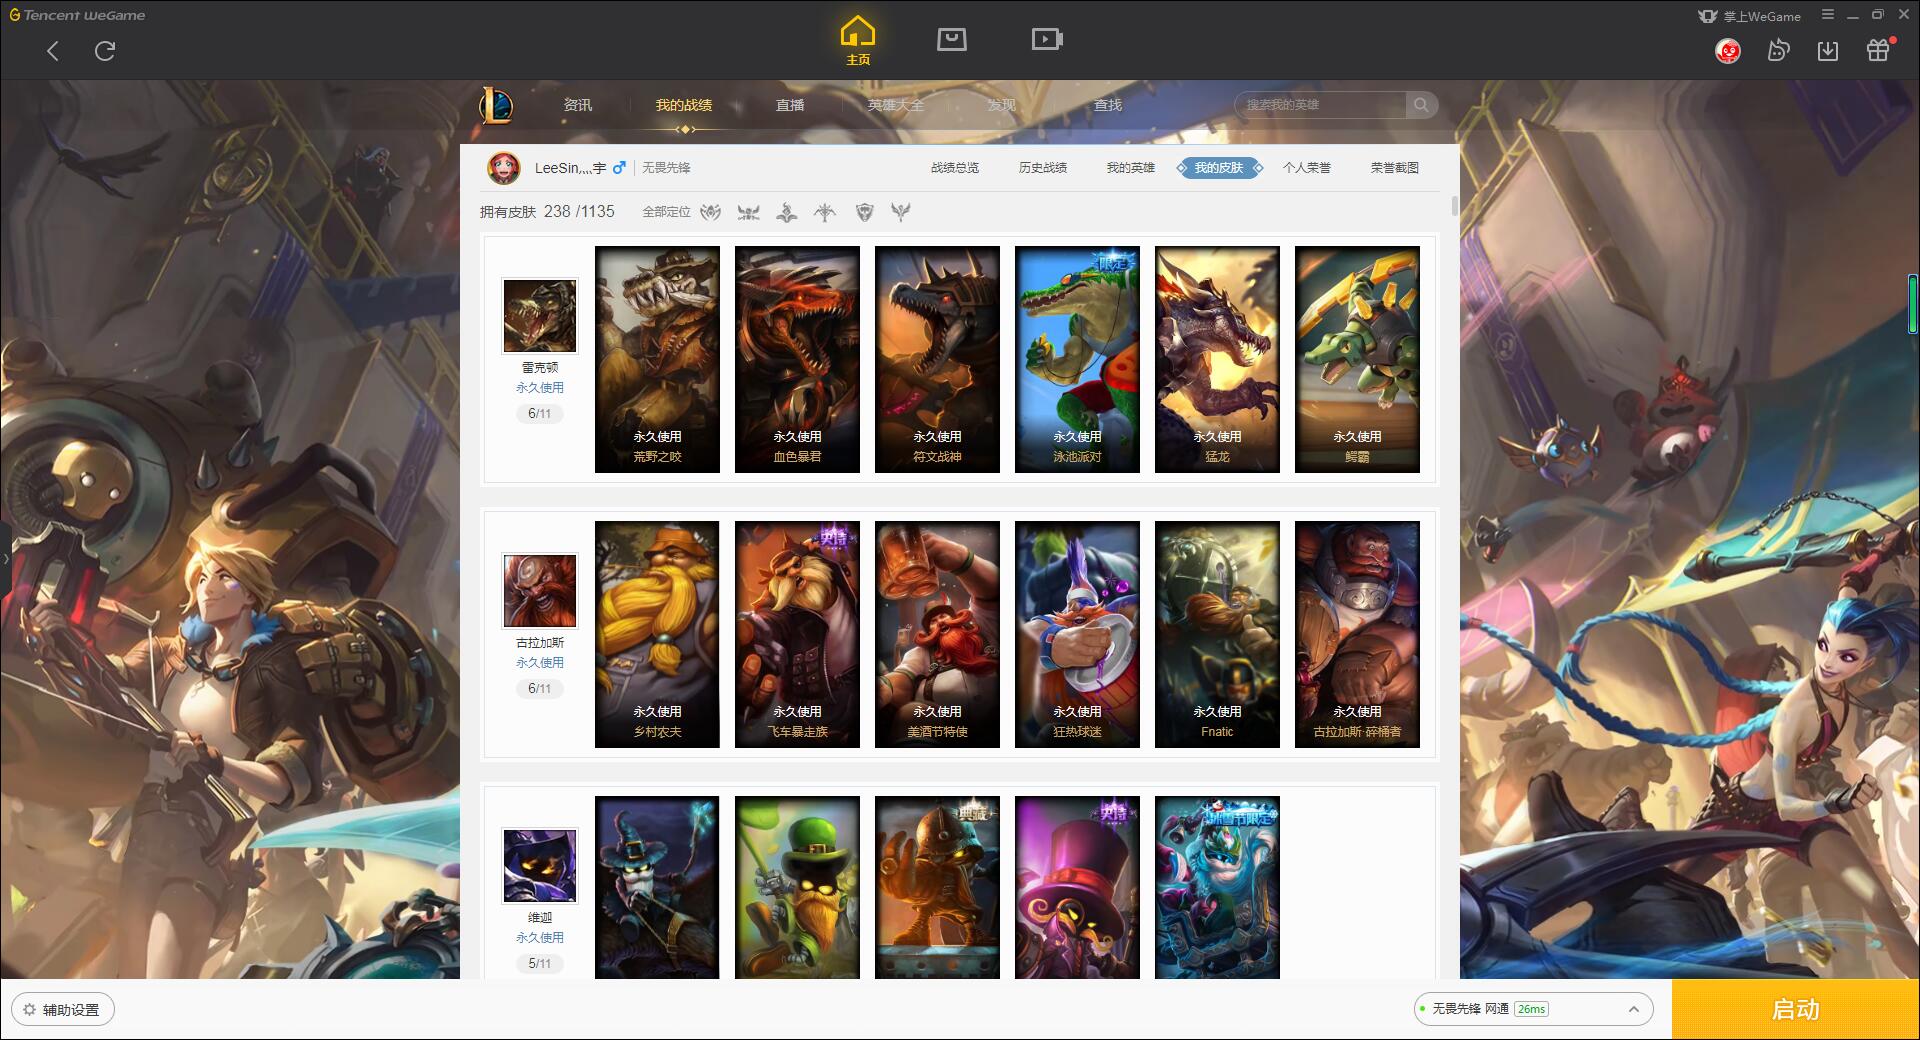Select the 我的皮肤 sub-tab
Image resolution: width=1920 pixels, height=1040 pixels.
1219,168
